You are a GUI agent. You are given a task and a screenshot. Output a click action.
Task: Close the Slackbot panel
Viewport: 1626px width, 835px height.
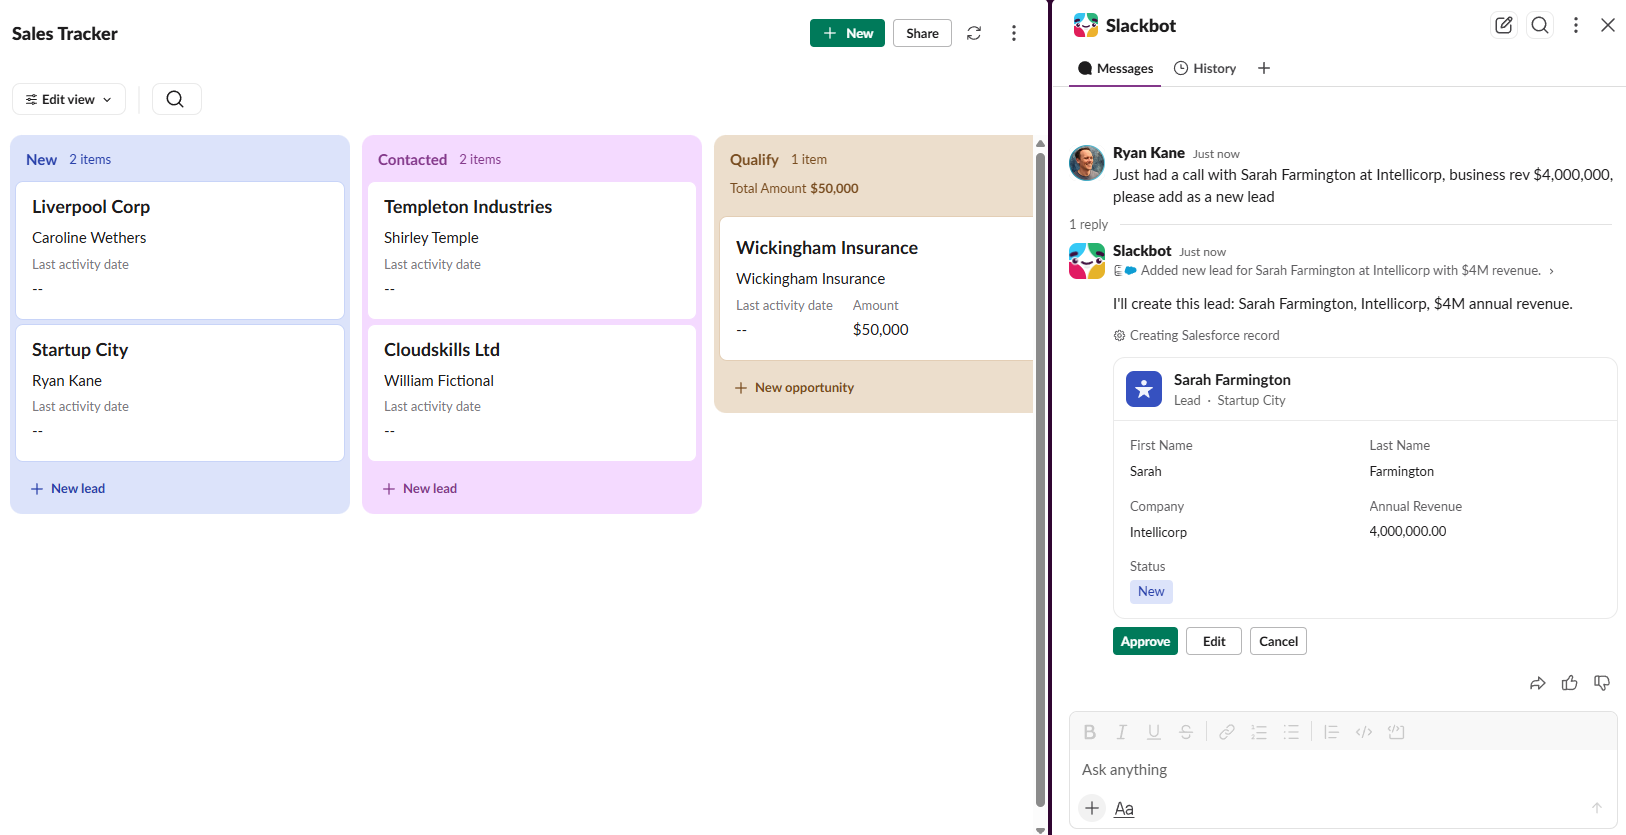coord(1608,25)
